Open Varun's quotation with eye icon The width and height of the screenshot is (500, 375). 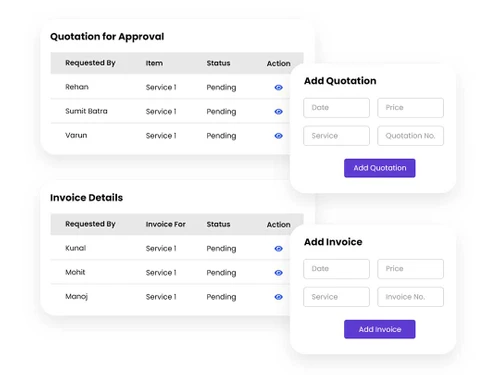coord(278,136)
